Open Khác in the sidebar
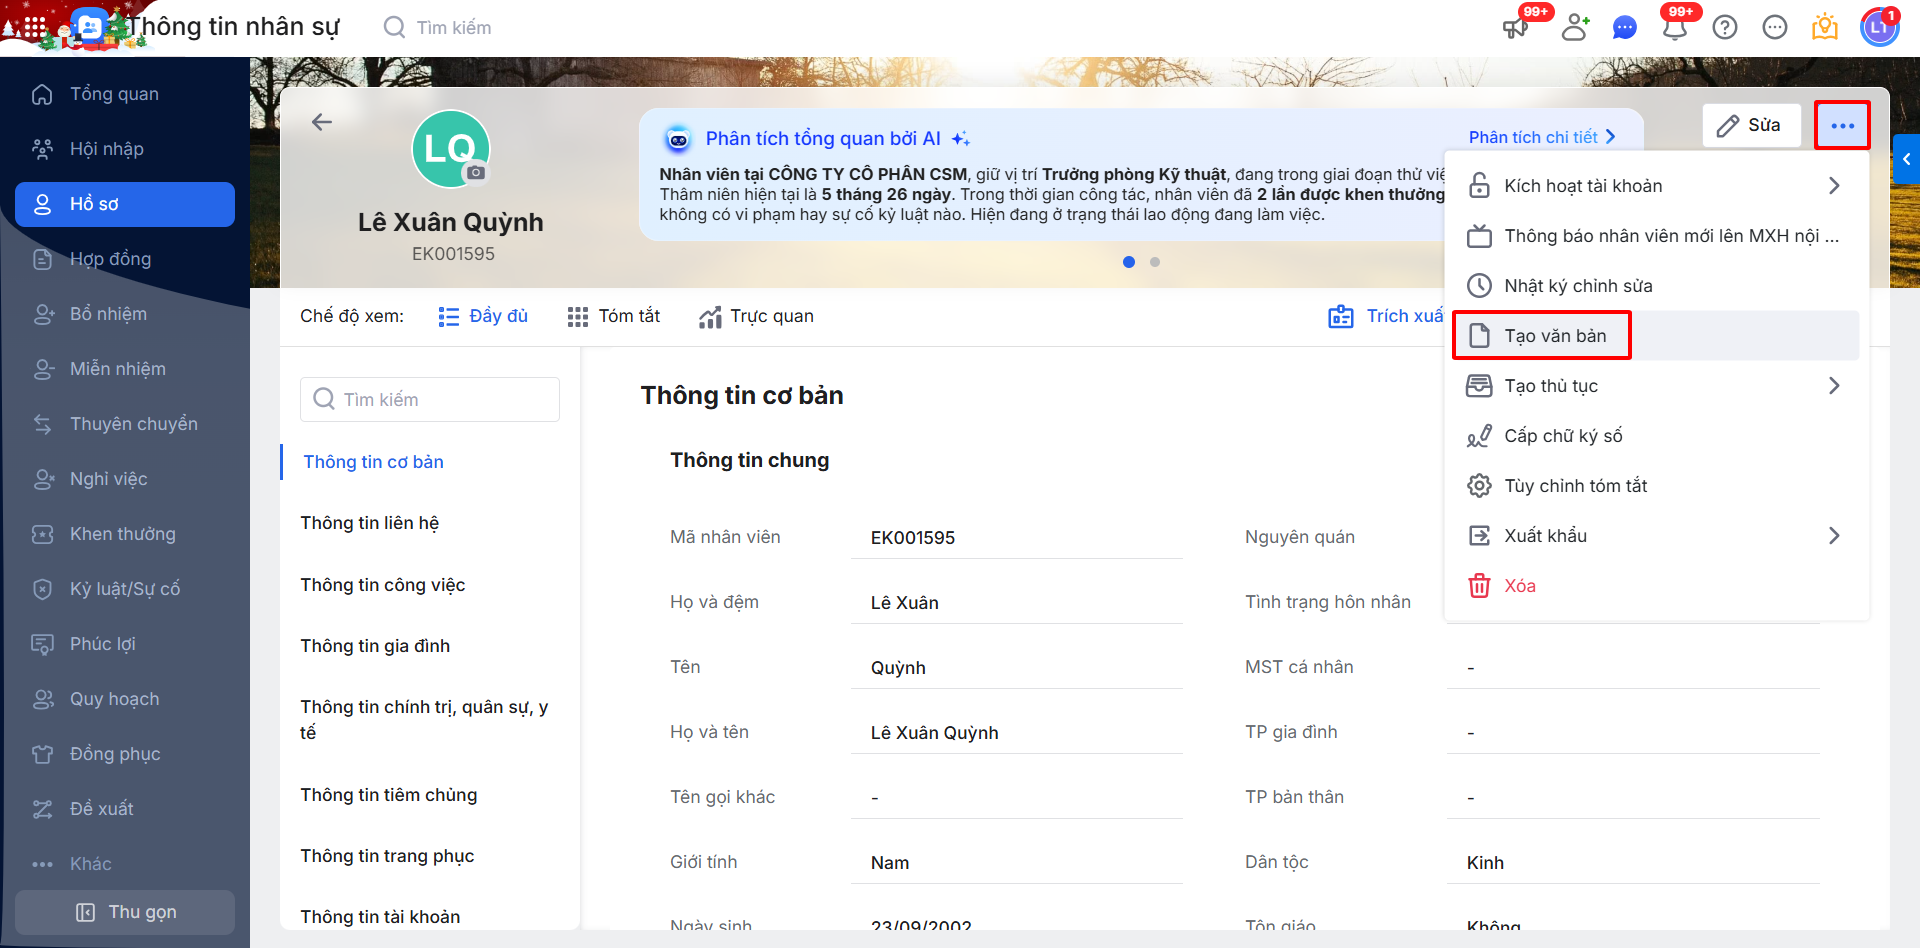1920x948 pixels. click(125, 864)
